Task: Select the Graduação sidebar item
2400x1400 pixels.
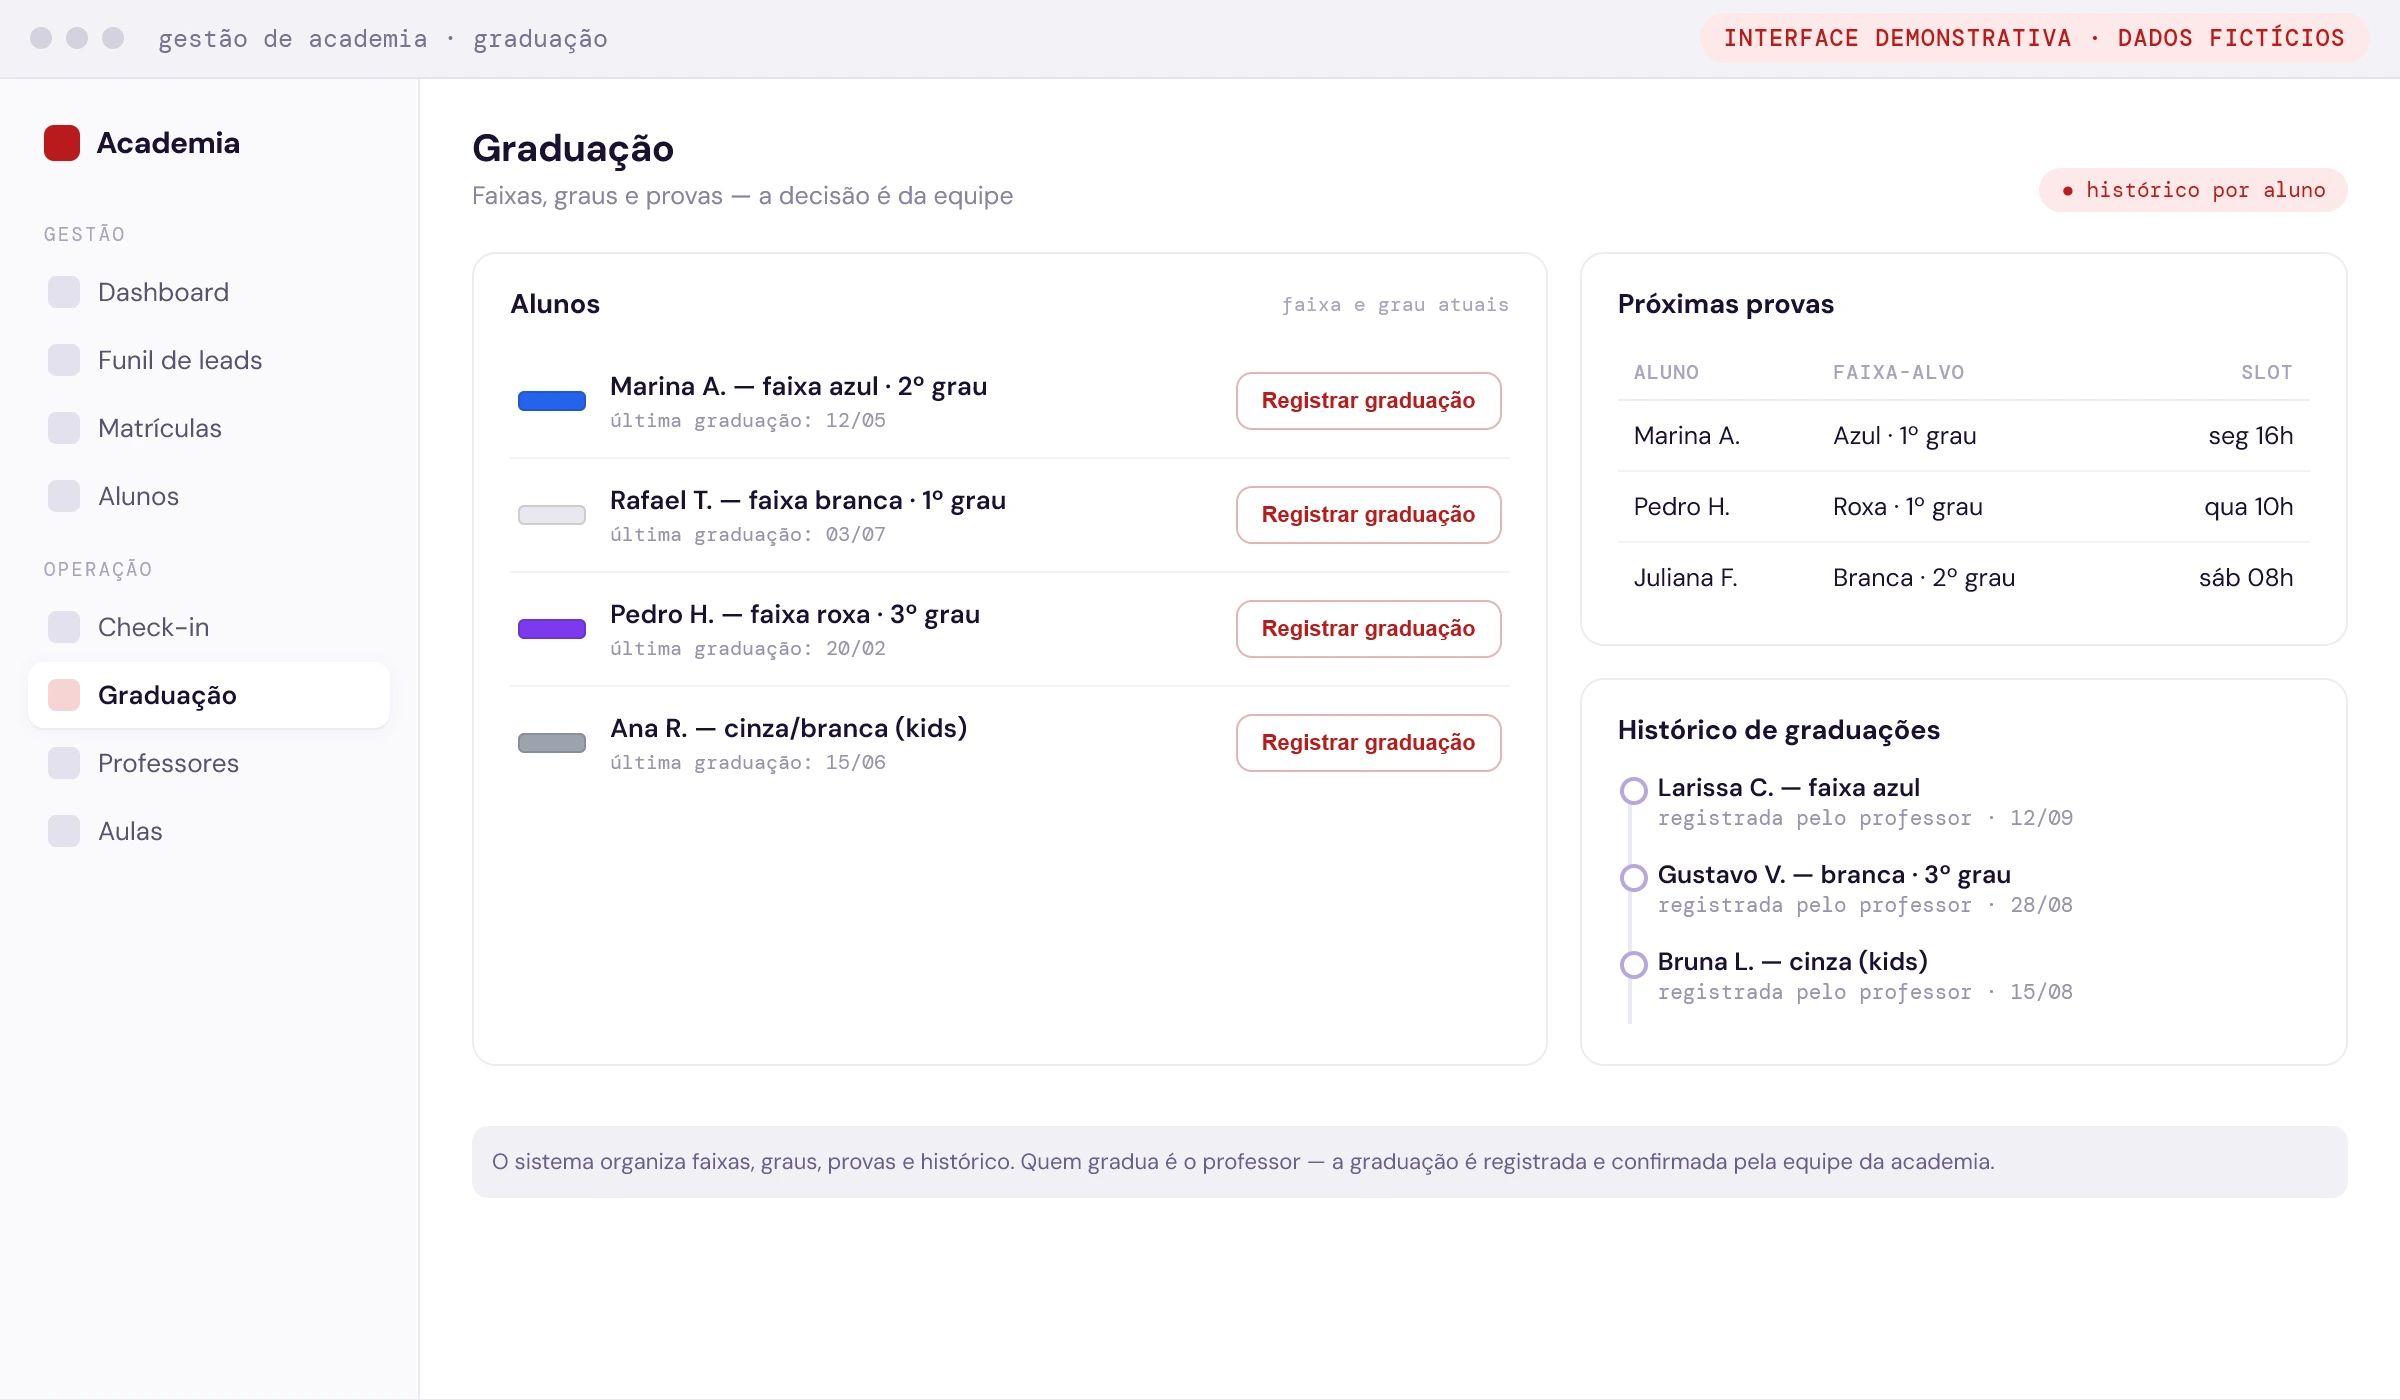Action: click(x=209, y=695)
